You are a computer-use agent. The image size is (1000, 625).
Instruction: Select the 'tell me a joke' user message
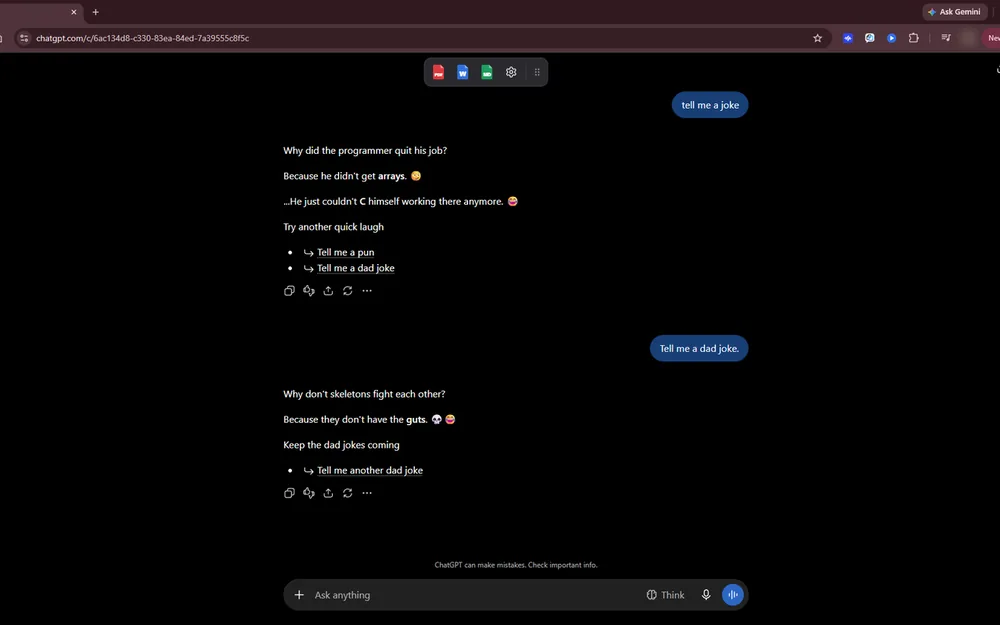click(710, 105)
